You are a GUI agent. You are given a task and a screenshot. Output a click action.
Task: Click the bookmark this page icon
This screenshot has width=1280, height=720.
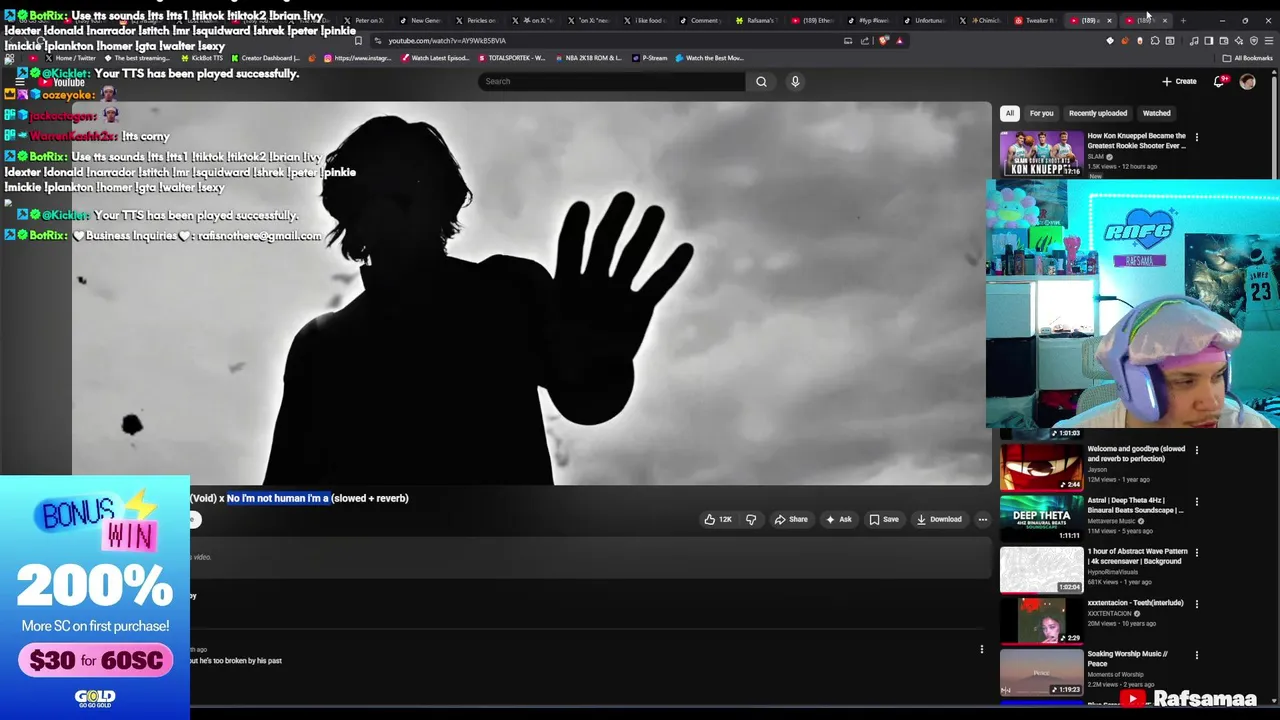coord(358,41)
